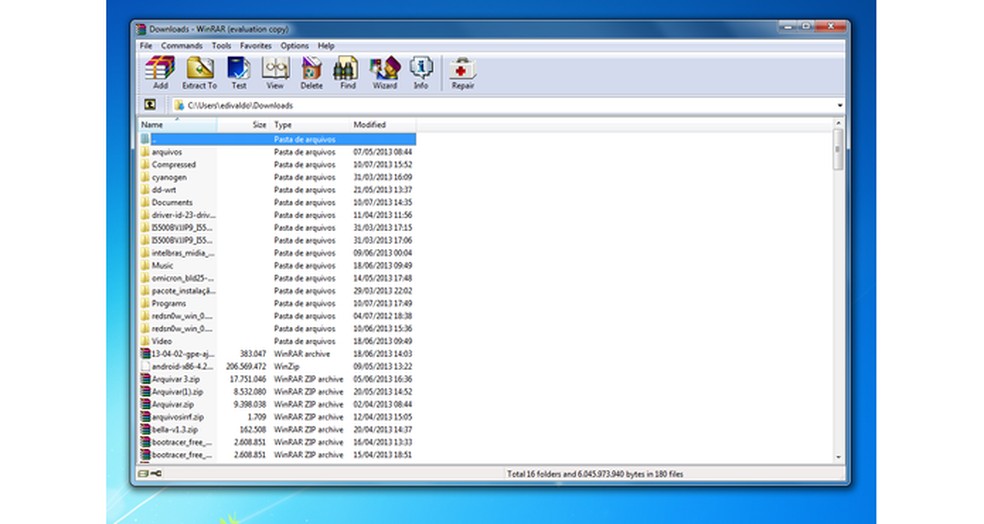This screenshot has height=524, width=984.
Task: Click file icon of android-x86-4.2
Action: coord(145,366)
